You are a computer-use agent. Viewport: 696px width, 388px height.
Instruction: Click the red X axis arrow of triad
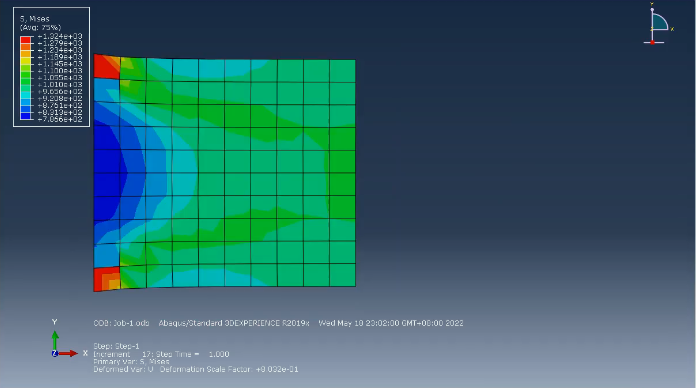click(x=68, y=353)
